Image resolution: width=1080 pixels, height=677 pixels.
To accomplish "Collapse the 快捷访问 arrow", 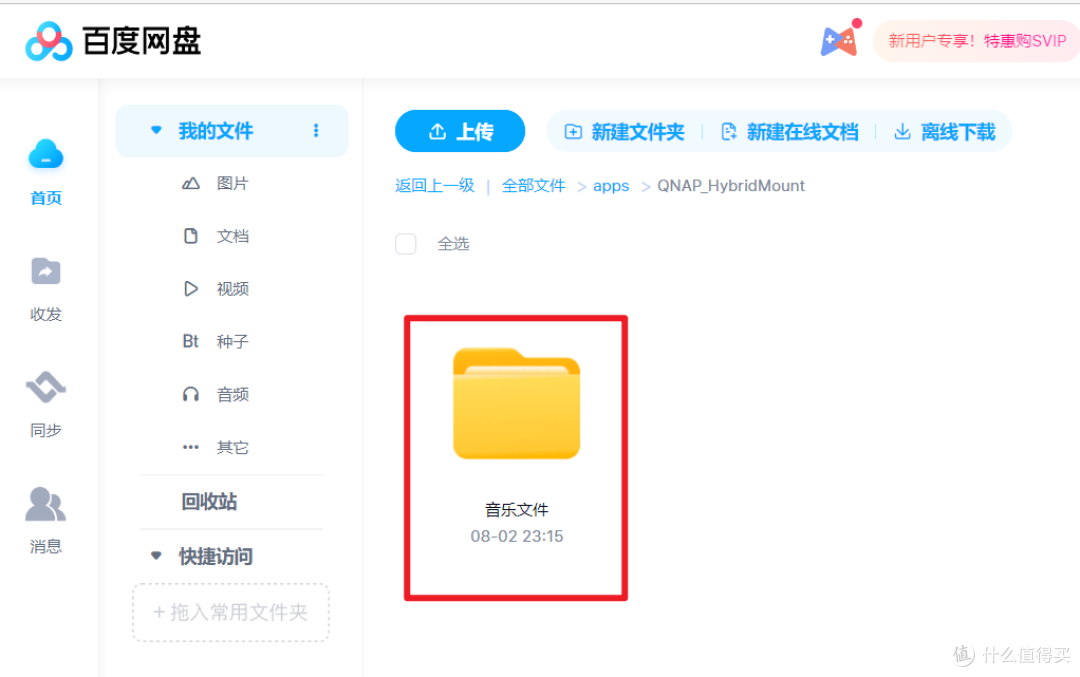I will 156,556.
